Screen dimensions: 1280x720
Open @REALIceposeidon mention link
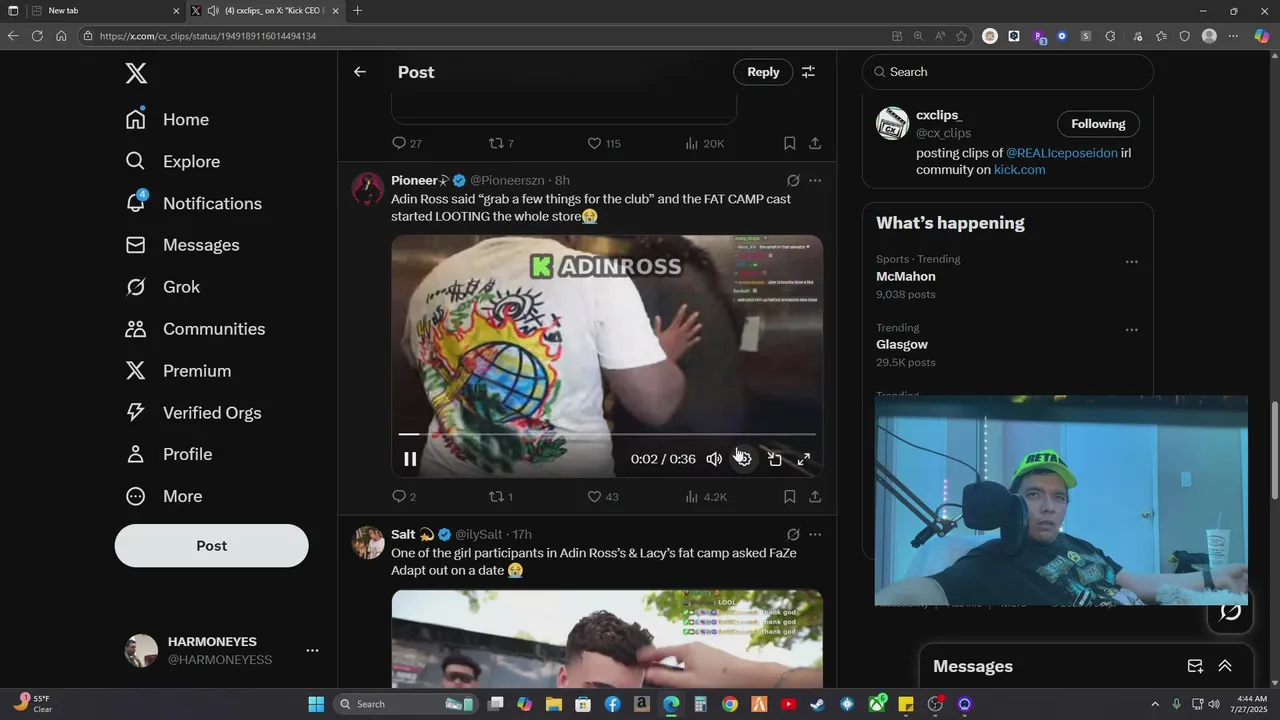[x=1061, y=153]
